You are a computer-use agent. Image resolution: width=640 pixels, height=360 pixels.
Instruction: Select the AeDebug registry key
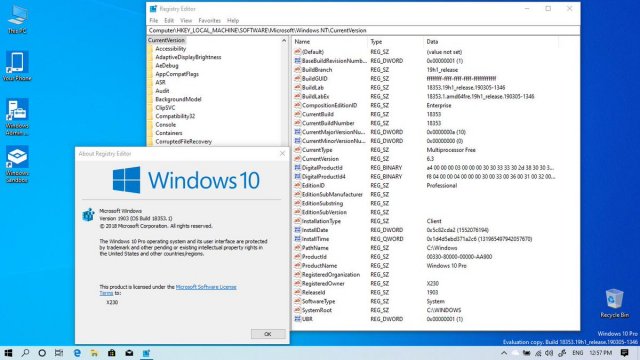pyautogui.click(x=167, y=65)
